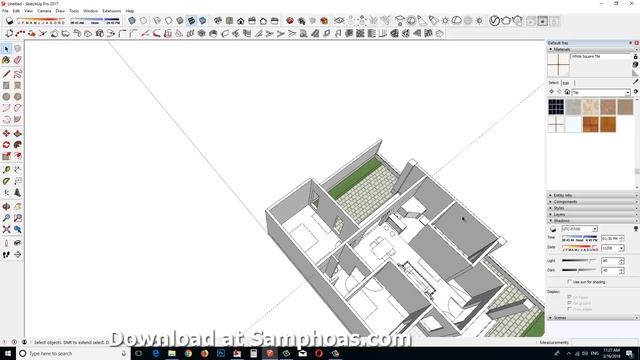Switch to Iso view in toolbar
Screen dimensions: 640x360
(218, 20)
